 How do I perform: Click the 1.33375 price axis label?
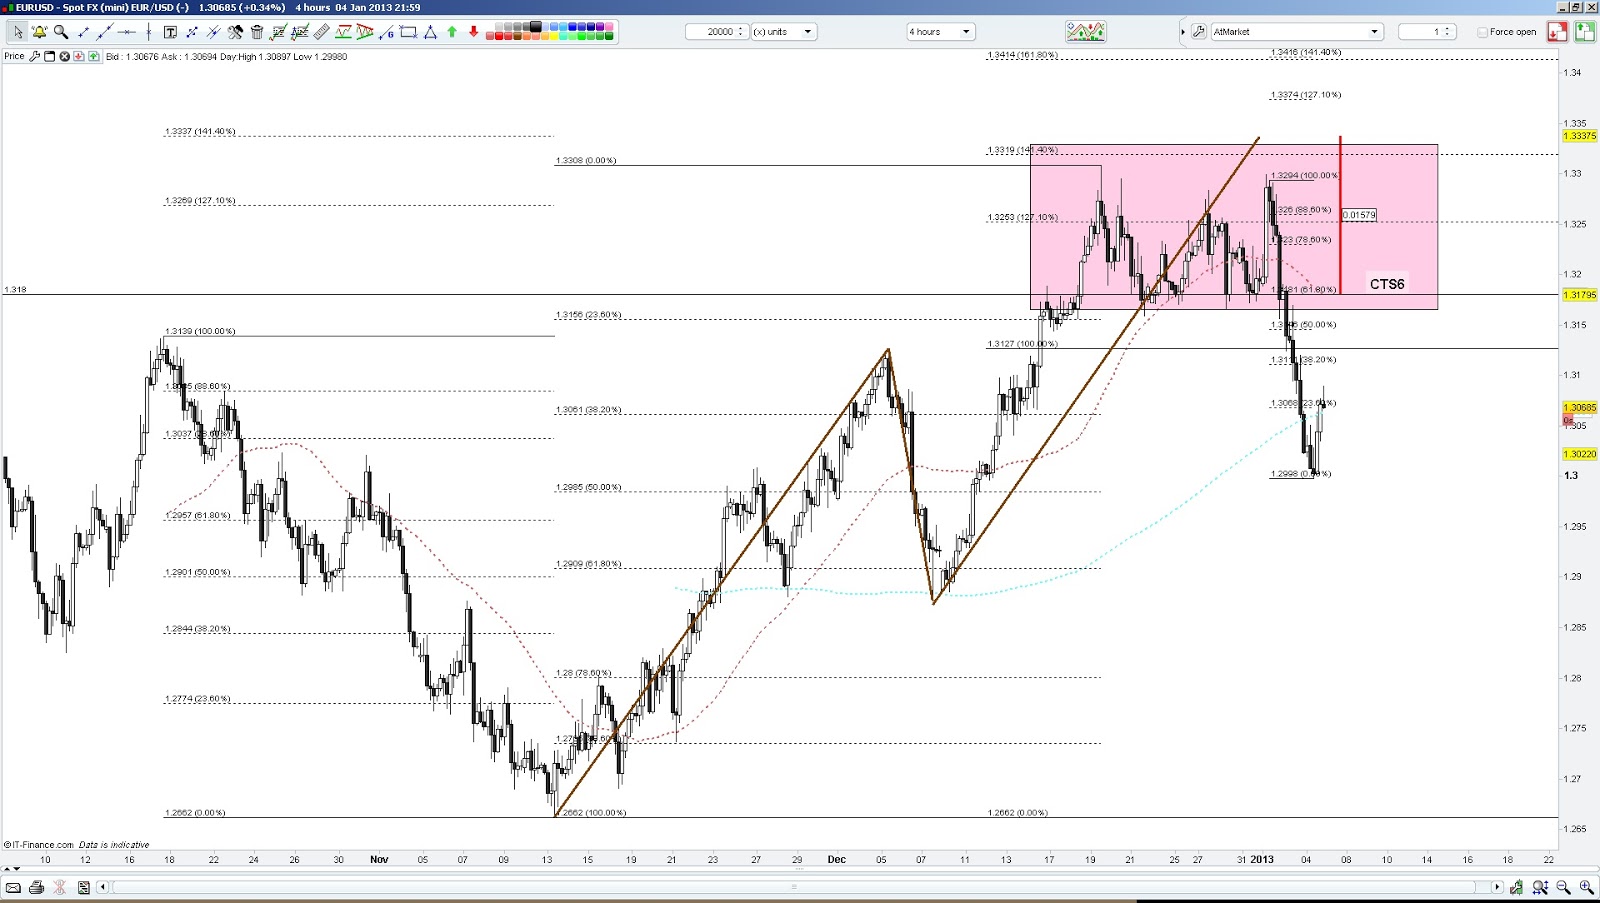(x=1580, y=136)
